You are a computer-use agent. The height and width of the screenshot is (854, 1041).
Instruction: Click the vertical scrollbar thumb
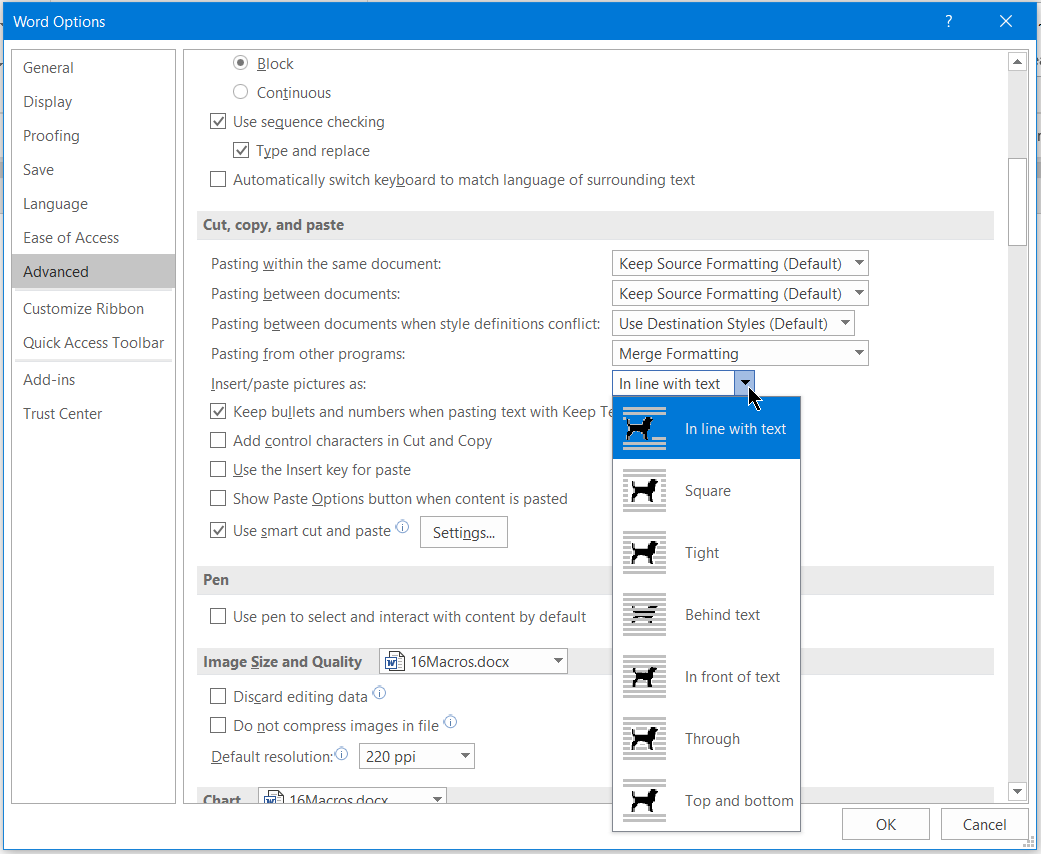coord(1017,202)
